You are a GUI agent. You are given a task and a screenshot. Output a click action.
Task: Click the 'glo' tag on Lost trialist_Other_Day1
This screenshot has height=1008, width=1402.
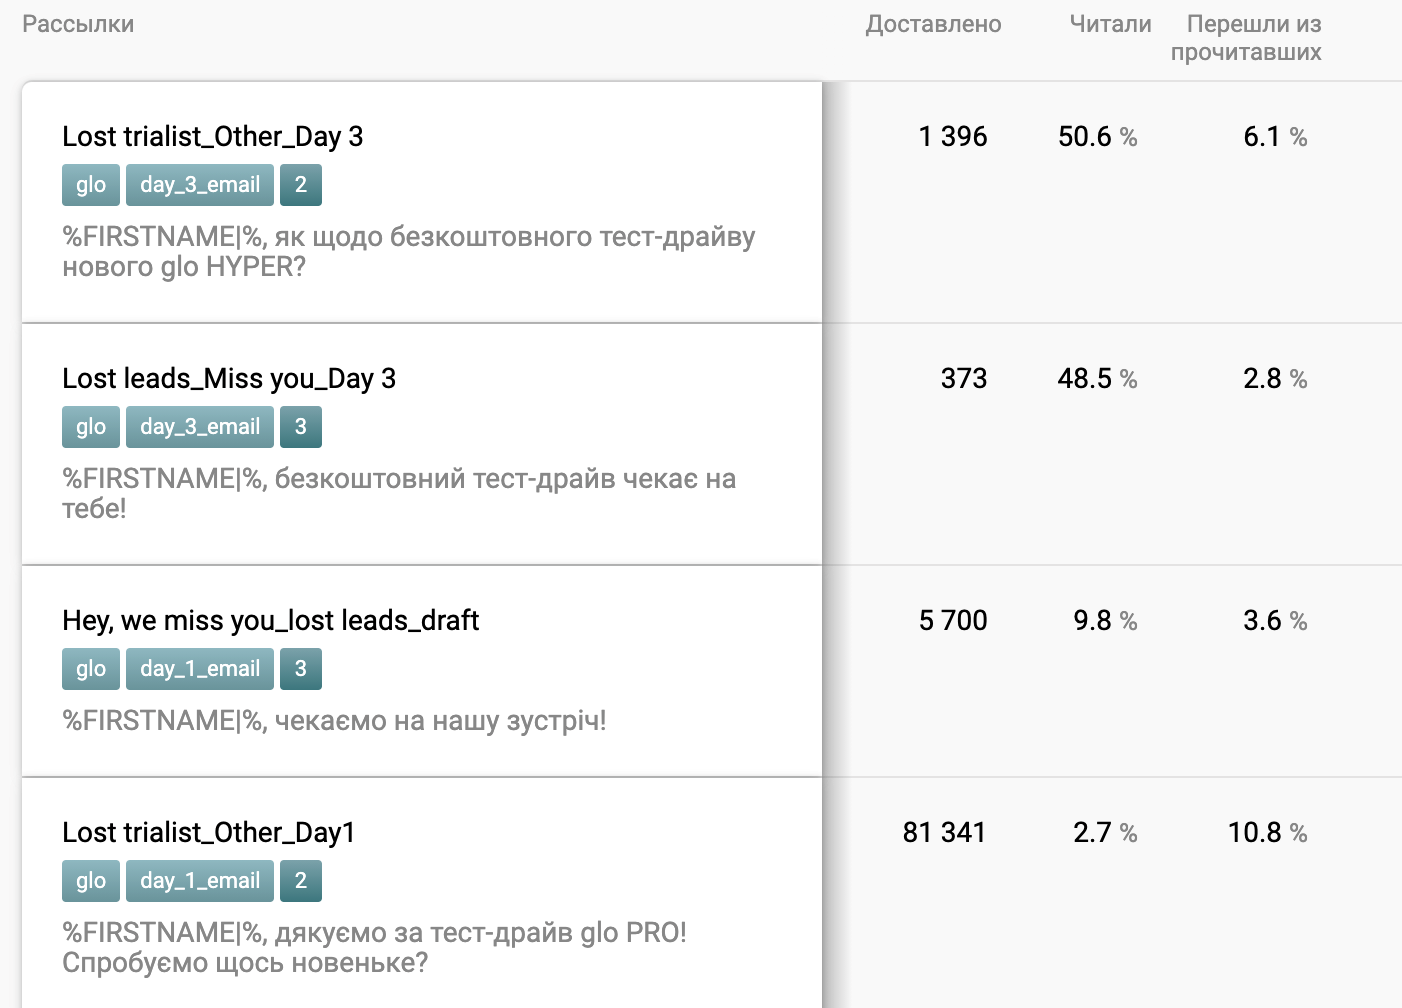(90, 881)
